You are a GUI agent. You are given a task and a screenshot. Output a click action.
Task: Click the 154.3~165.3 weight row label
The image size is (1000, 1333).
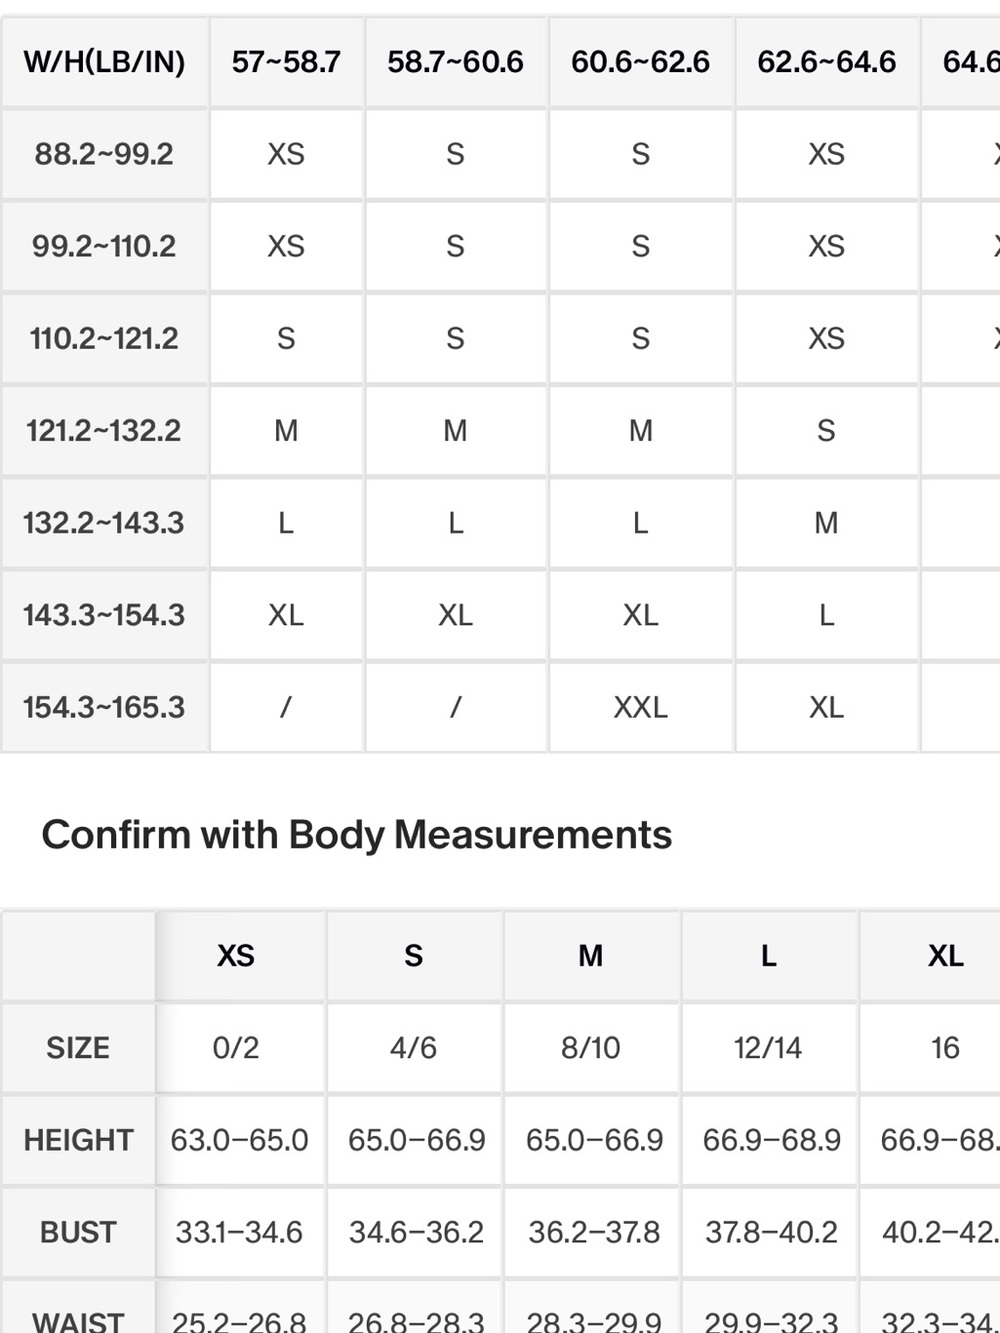click(104, 707)
